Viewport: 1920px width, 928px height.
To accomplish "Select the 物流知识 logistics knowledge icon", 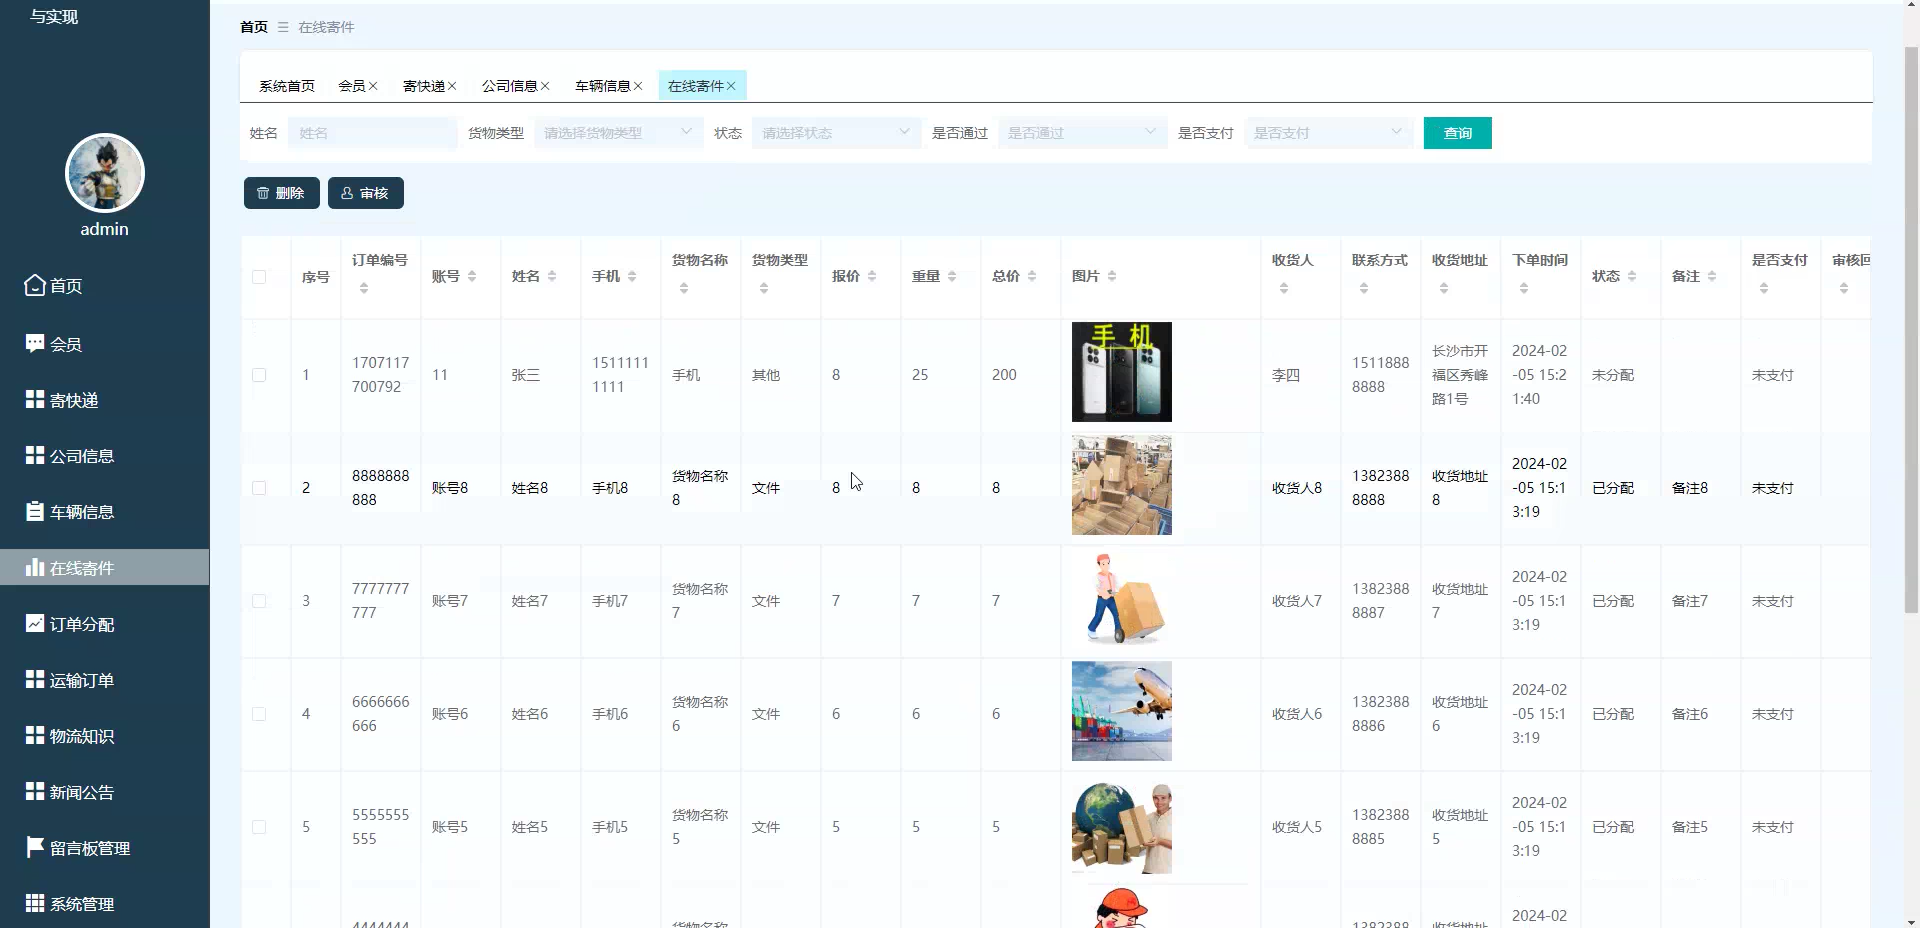I will [33, 735].
